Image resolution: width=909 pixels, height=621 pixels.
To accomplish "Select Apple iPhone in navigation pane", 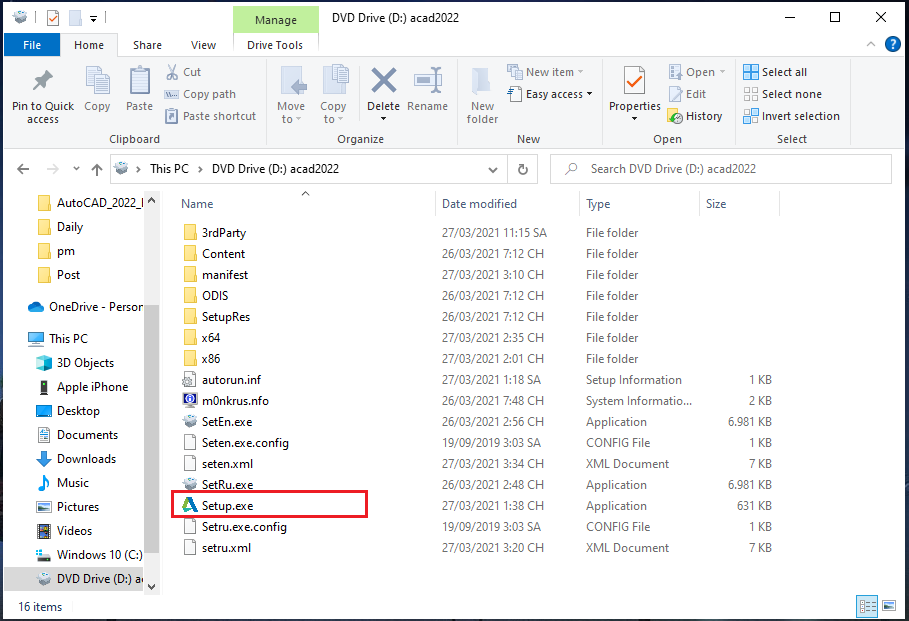I will 82,387.
